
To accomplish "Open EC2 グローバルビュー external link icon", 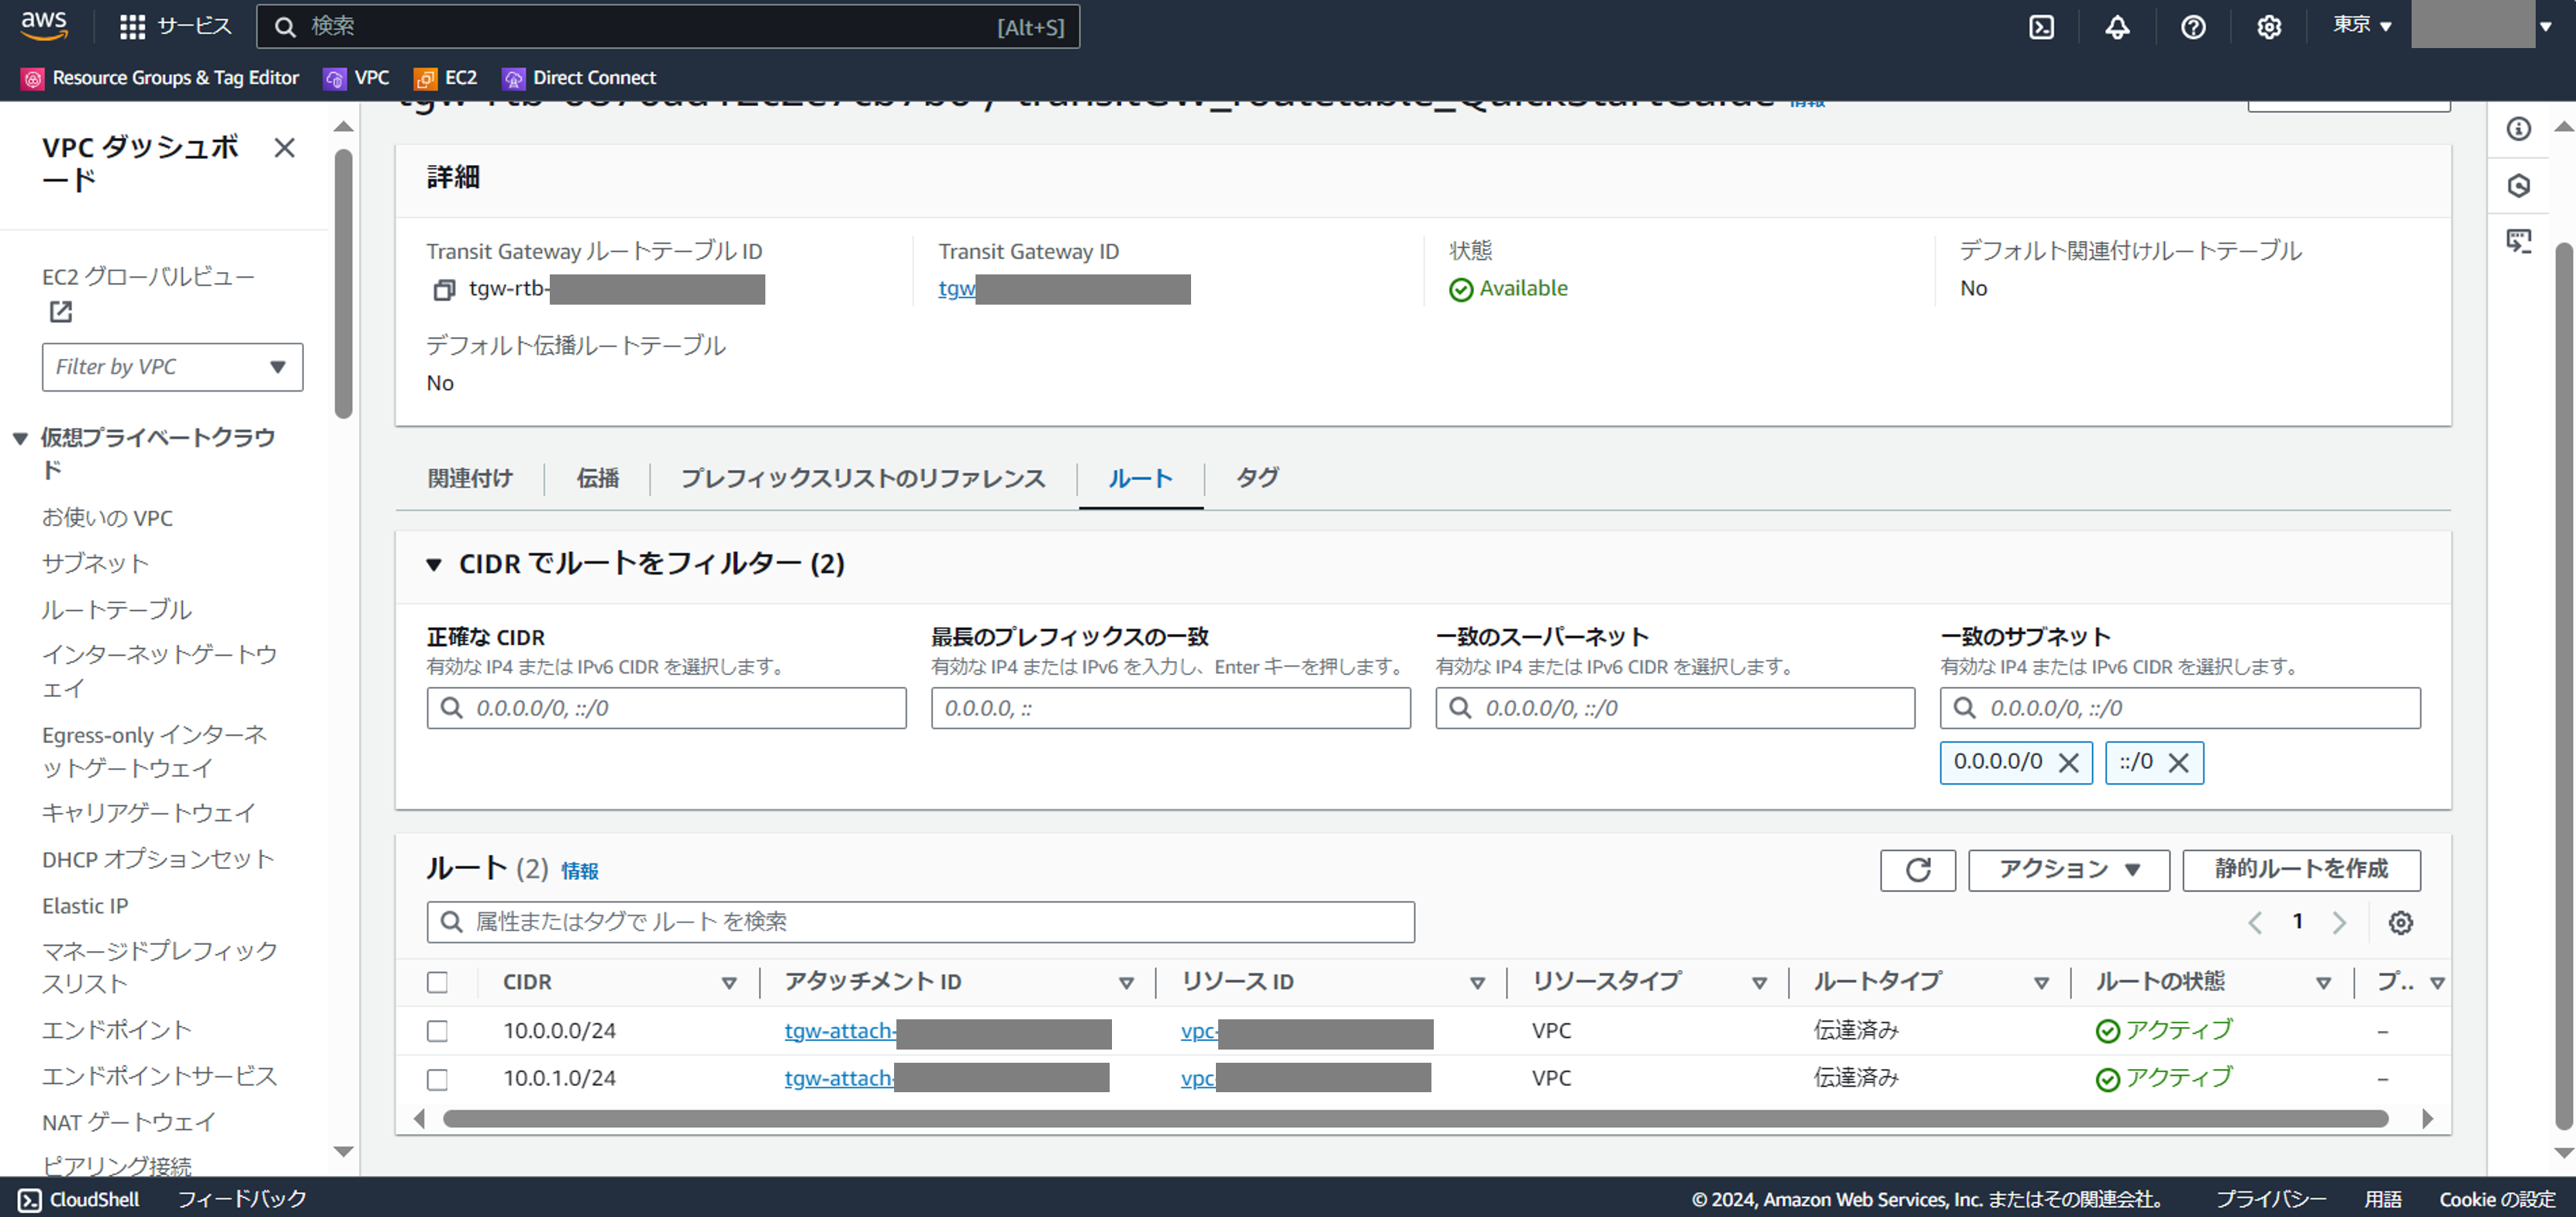I will tap(61, 312).
